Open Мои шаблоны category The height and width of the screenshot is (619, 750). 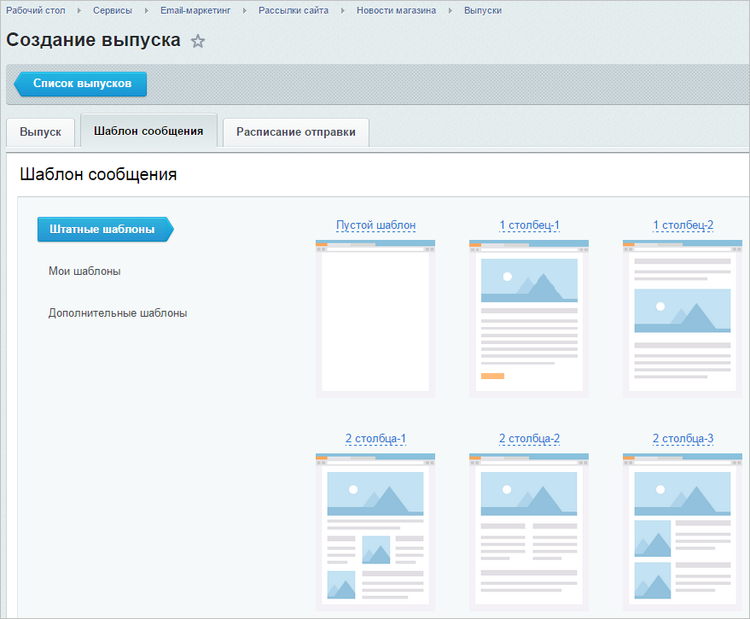pyautogui.click(x=85, y=271)
